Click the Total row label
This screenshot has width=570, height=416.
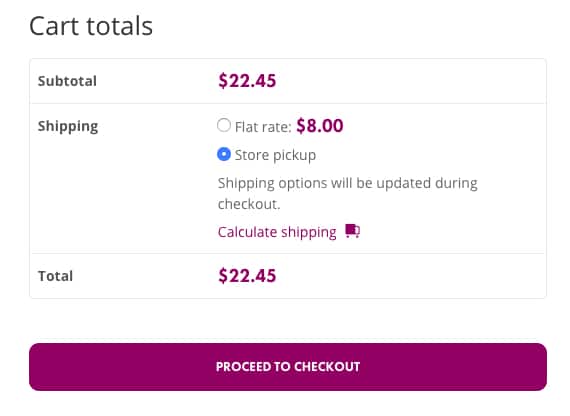[56, 276]
